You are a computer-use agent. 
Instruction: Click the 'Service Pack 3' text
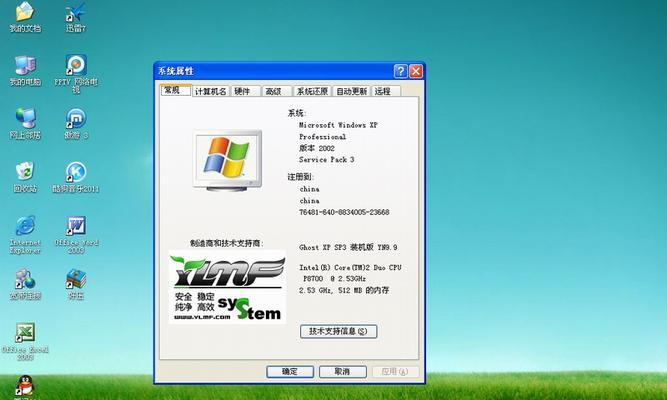click(x=327, y=160)
